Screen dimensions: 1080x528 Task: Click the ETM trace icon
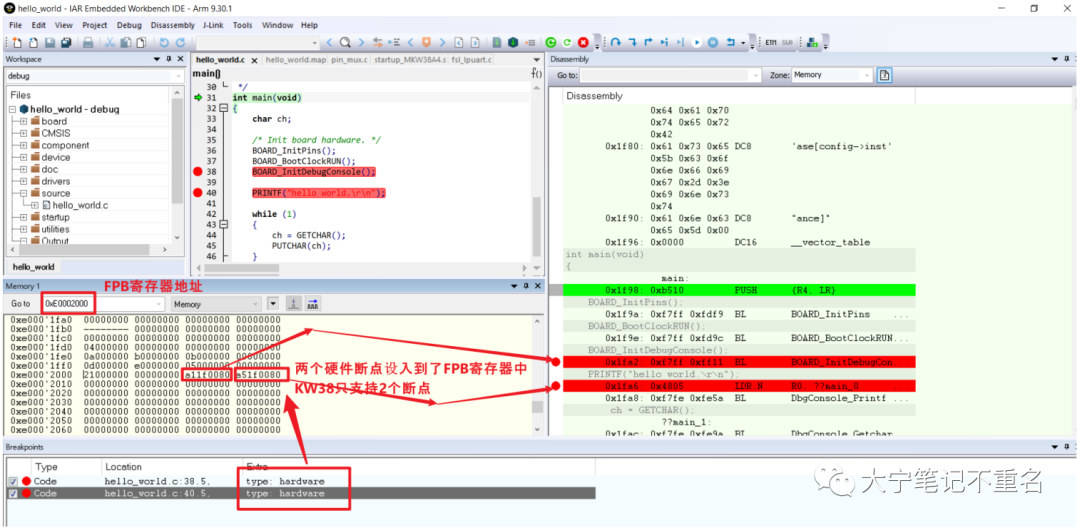coord(770,43)
